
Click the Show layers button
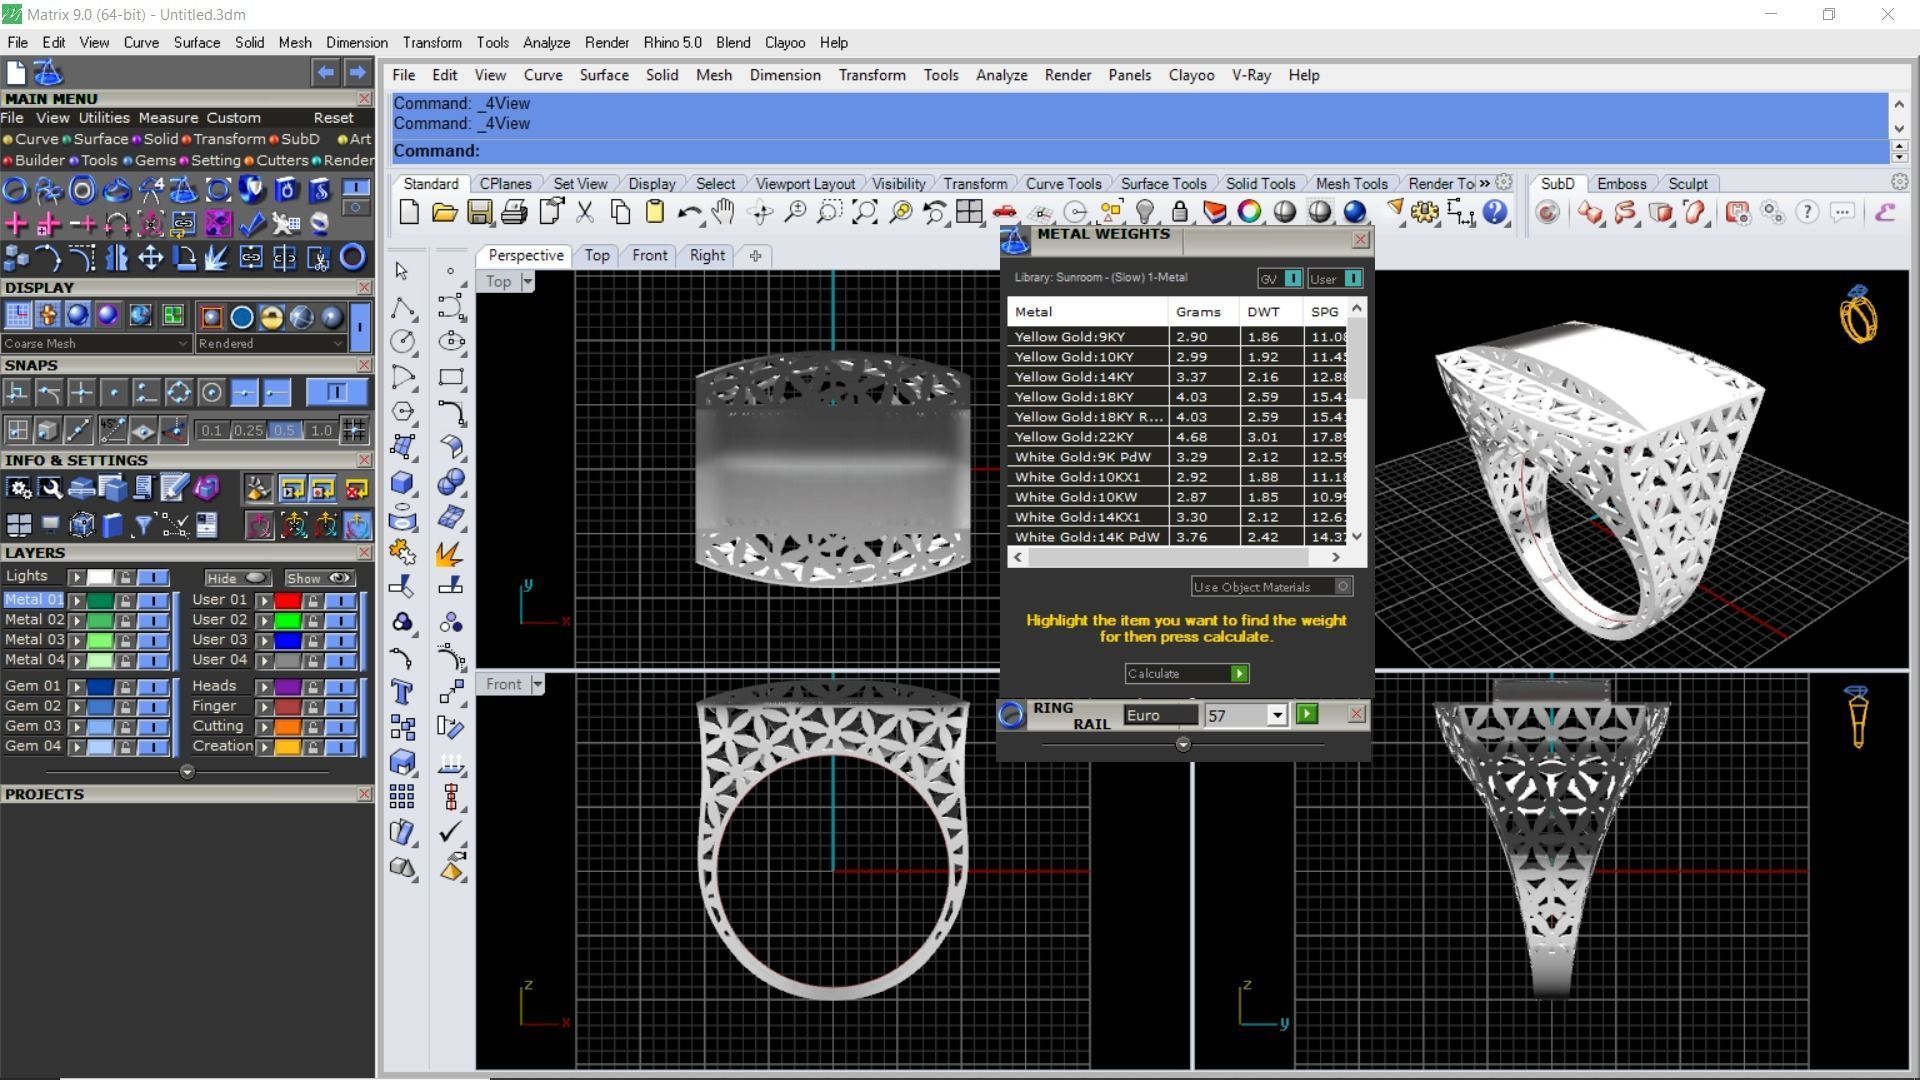tap(318, 578)
